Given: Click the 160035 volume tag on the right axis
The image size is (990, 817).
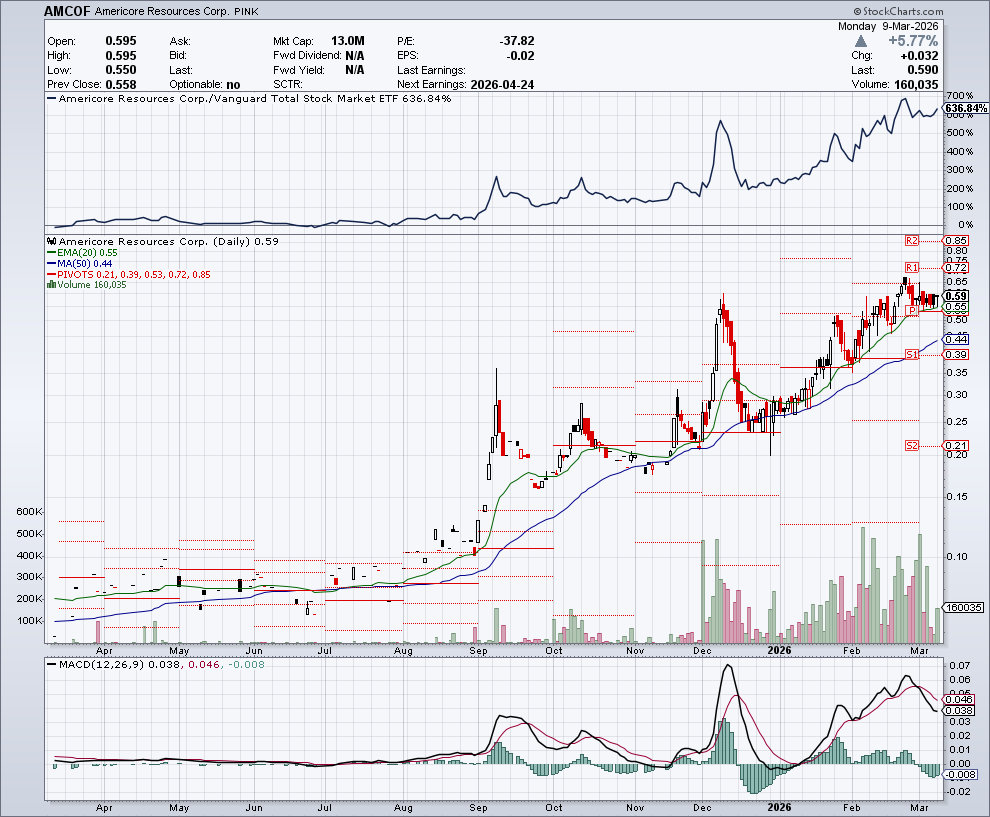Looking at the screenshot, I should tap(964, 607).
